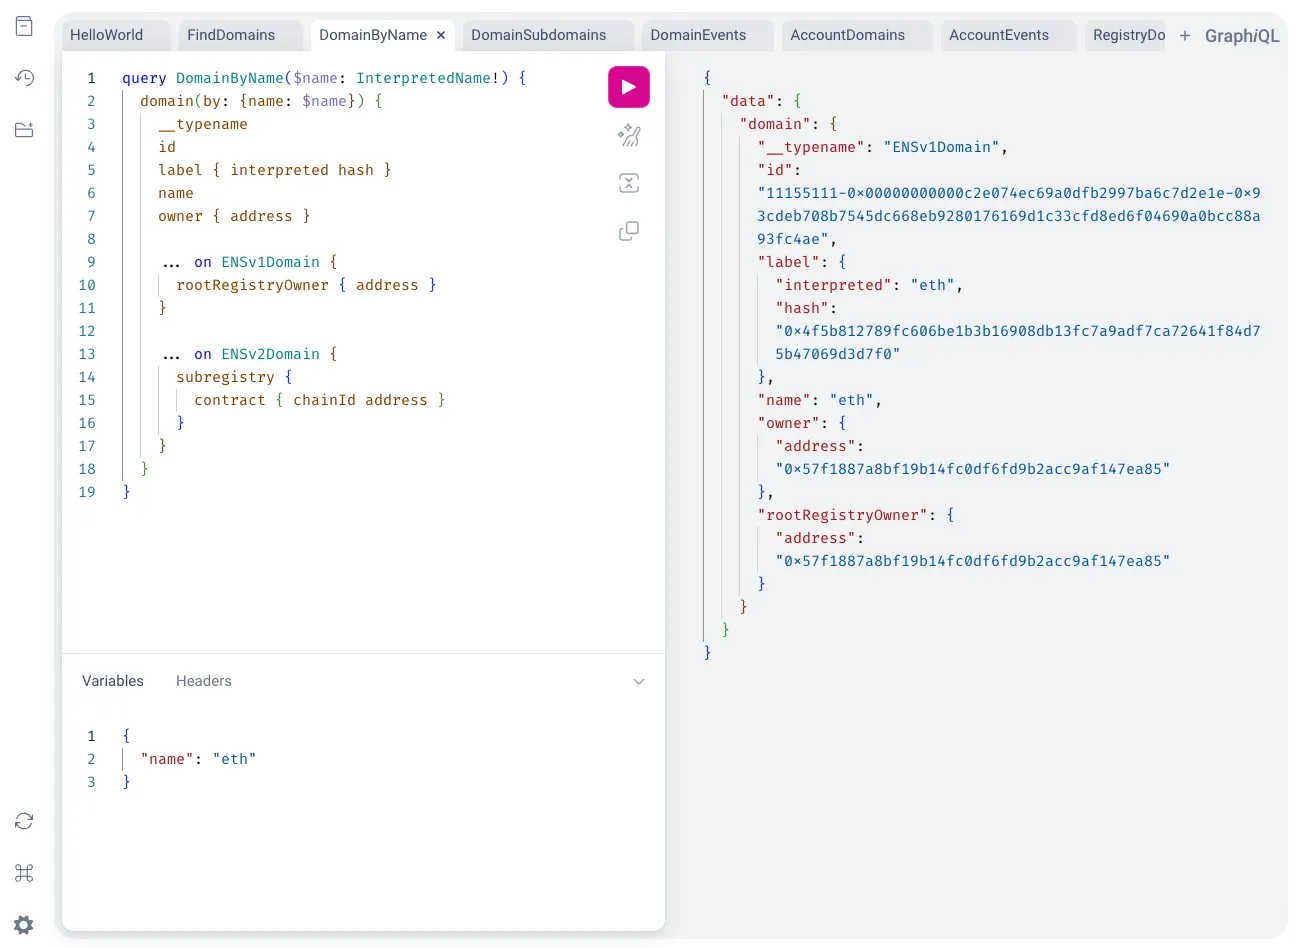Screen dimensions: 1296x948
Task: Click the "hash" key in response
Action: click(802, 308)
